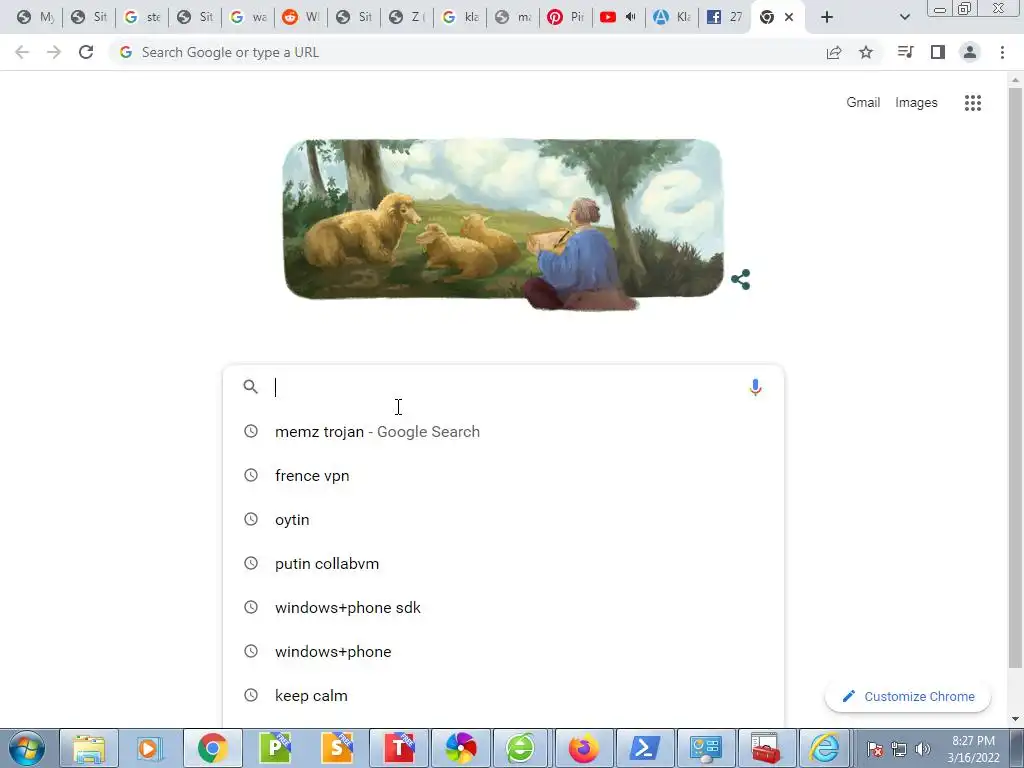This screenshot has width=1024, height=768.
Task: Open the Chrome three-dot menu
Action: [x=1002, y=52]
